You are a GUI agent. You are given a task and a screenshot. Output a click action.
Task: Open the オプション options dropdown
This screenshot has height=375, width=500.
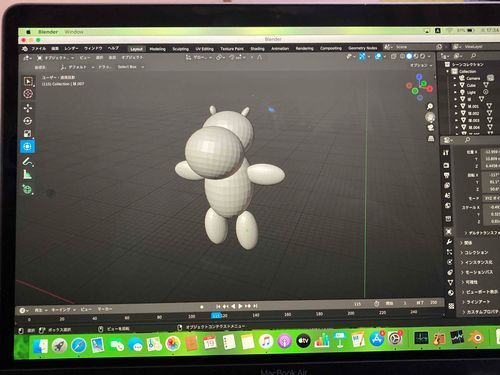tap(421, 65)
